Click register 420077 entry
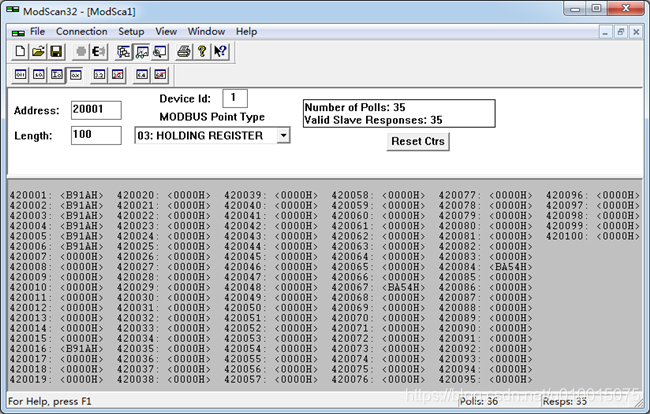650x414 pixels. (x=486, y=195)
